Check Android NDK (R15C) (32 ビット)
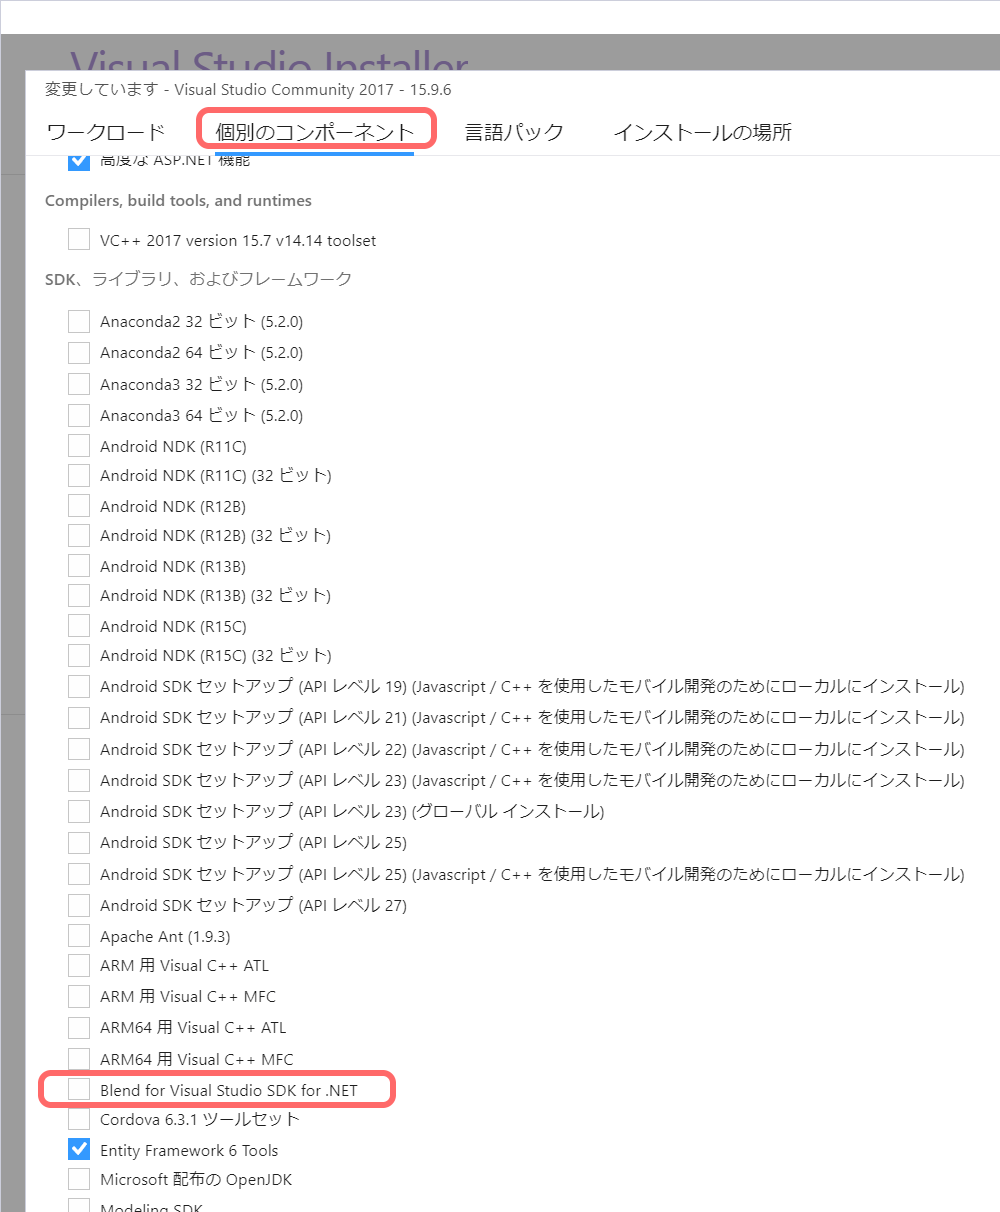The width and height of the screenshot is (1000, 1212). coord(79,655)
